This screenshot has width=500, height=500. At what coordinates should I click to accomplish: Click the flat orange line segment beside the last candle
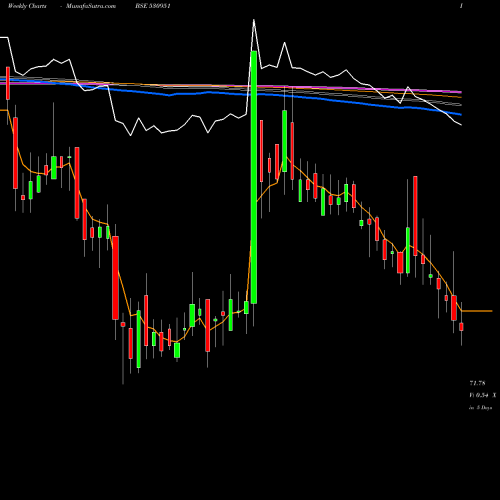pos(477,311)
